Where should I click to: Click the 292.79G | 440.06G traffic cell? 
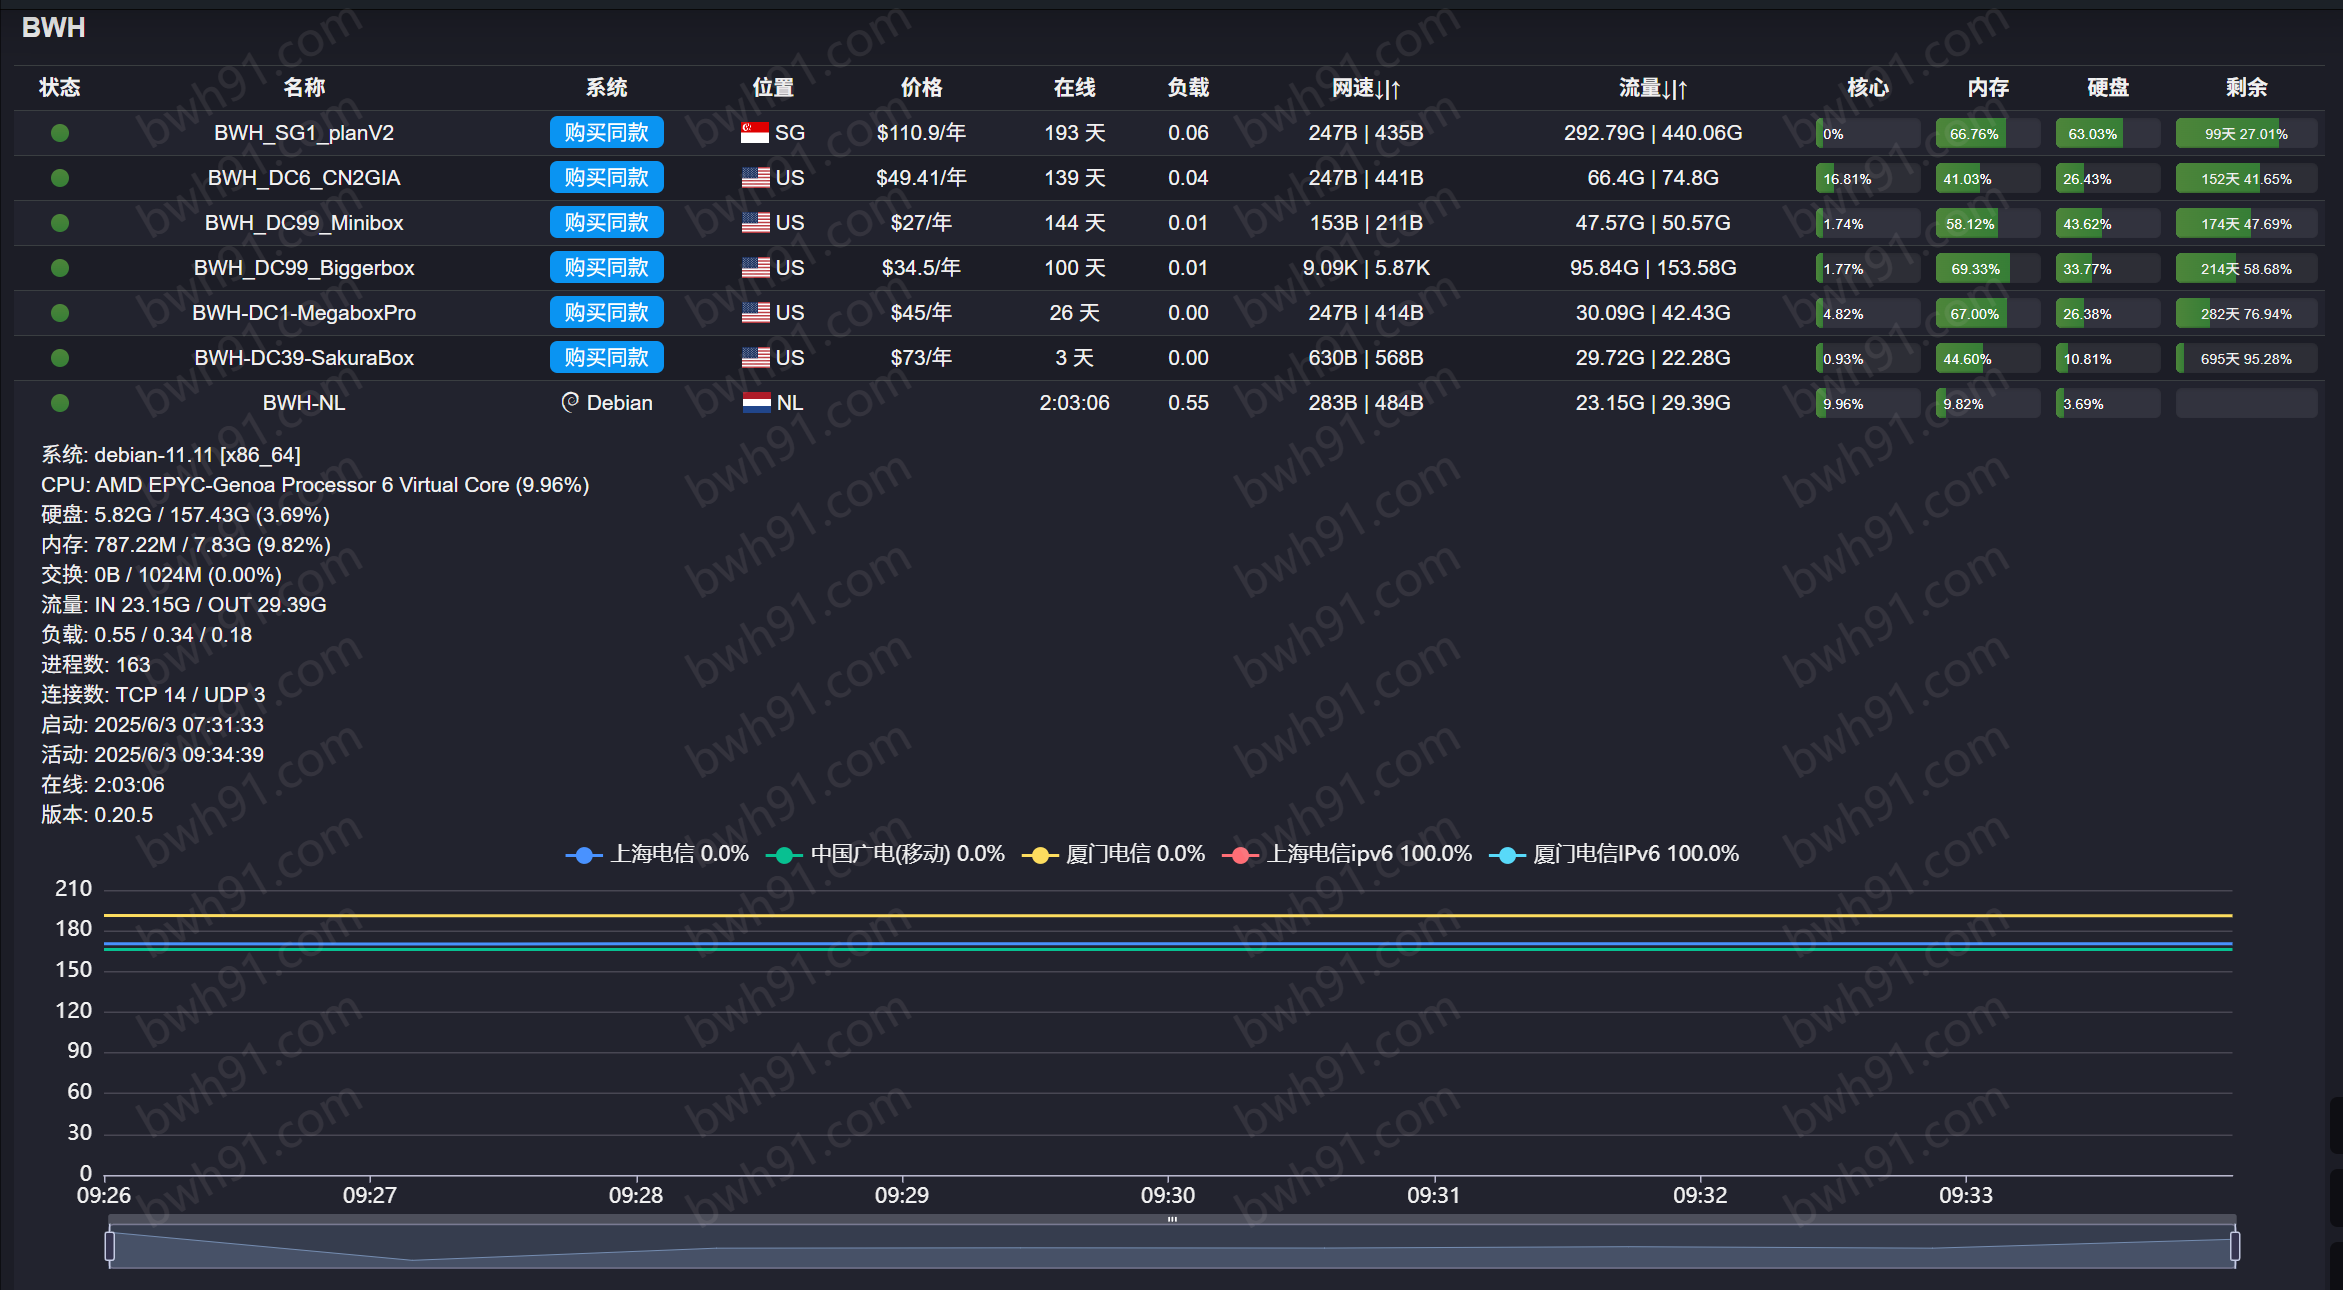pos(1653,133)
